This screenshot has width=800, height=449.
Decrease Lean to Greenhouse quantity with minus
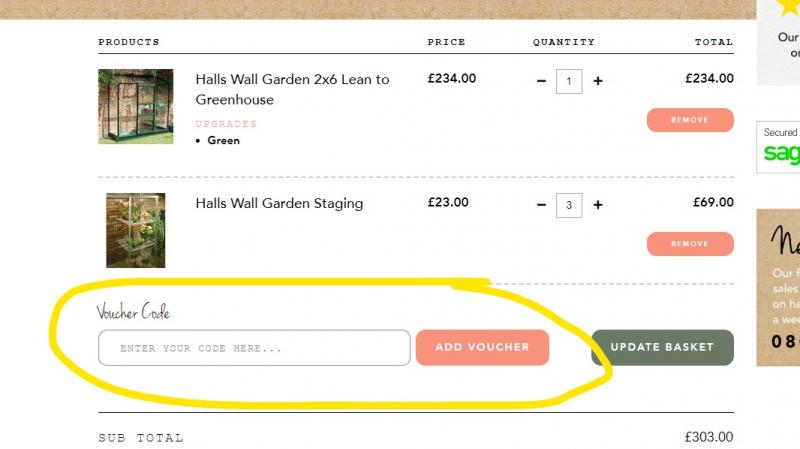(x=541, y=81)
